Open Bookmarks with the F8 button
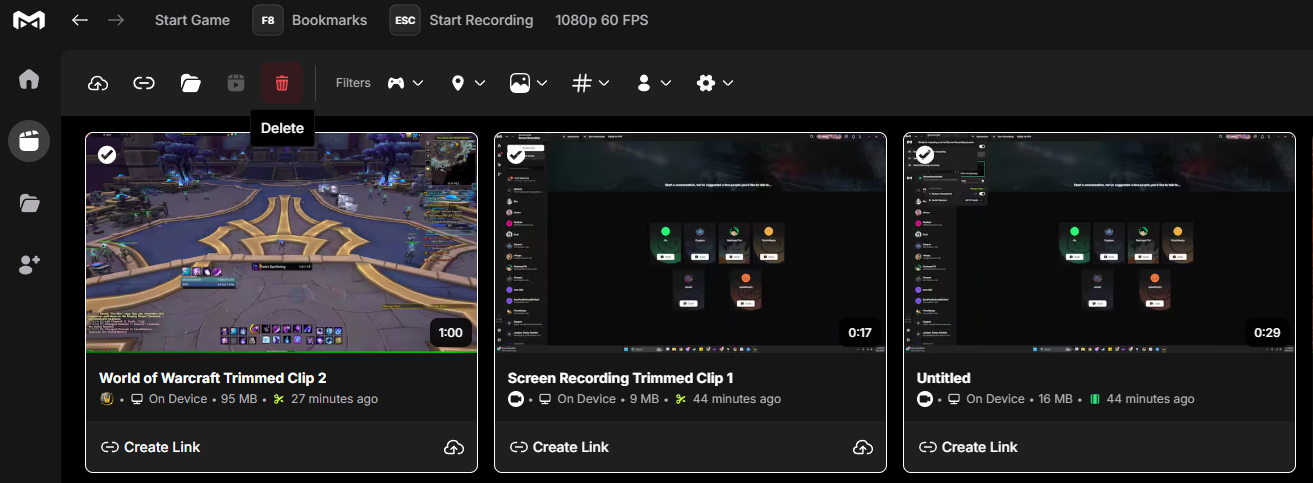 (x=268, y=20)
